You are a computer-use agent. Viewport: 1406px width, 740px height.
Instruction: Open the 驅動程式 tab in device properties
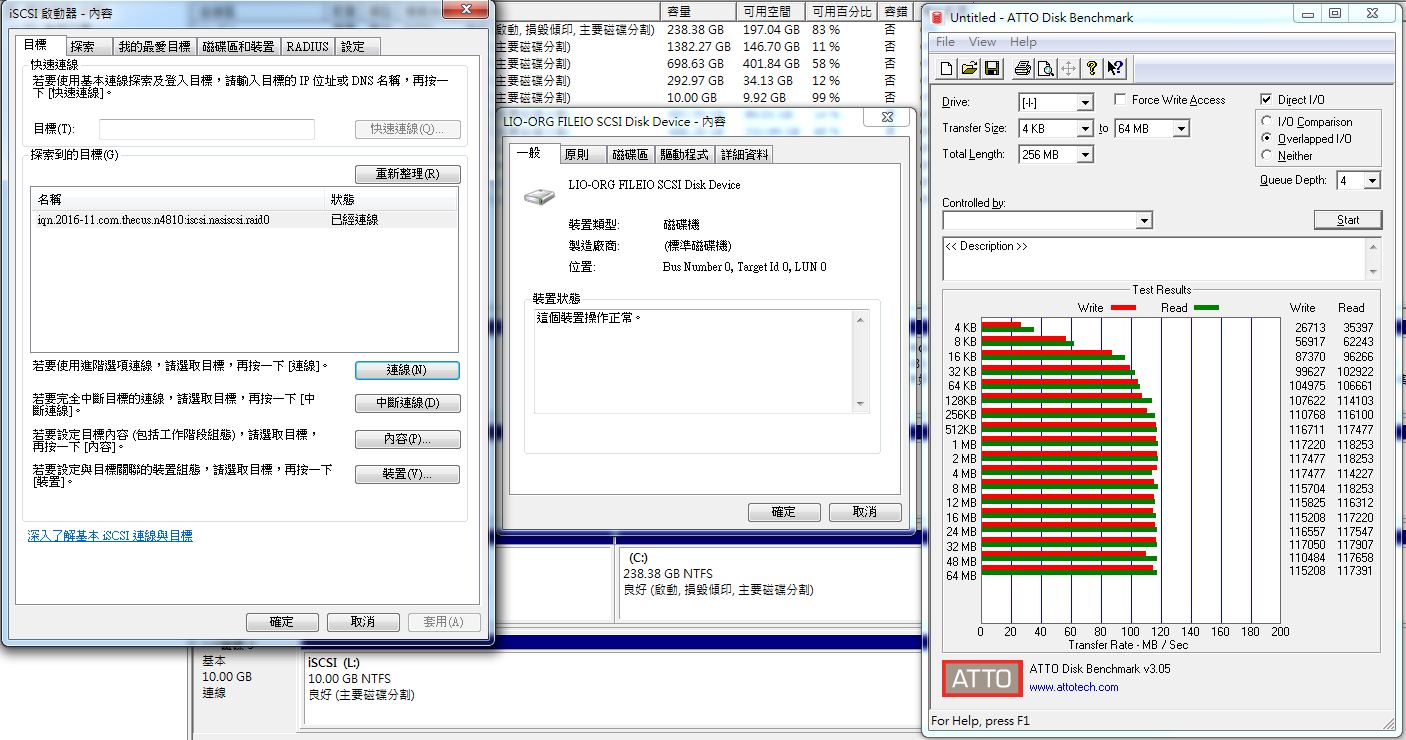(x=684, y=155)
